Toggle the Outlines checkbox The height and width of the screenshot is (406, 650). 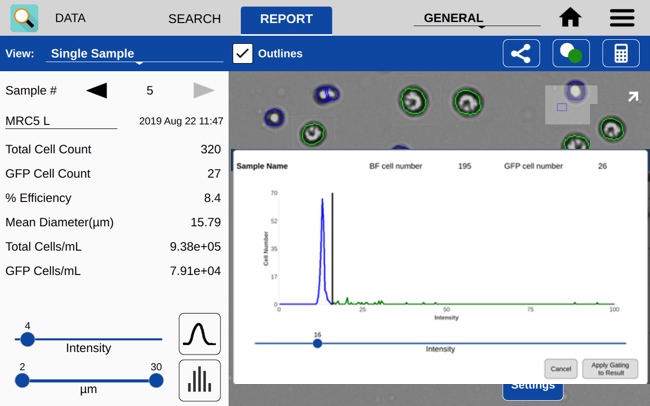tap(242, 54)
